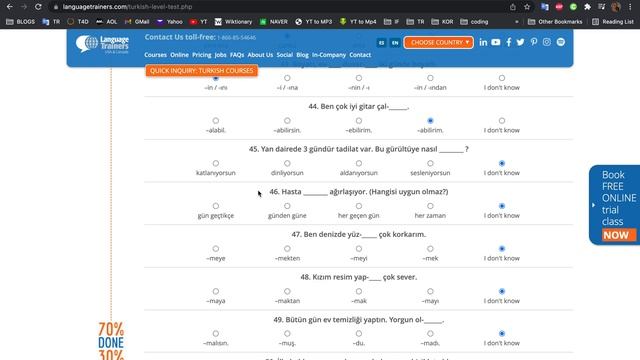This screenshot has height=360, width=640.
Task: Bookmark this page with the star icon
Action: click(x=527, y=7)
